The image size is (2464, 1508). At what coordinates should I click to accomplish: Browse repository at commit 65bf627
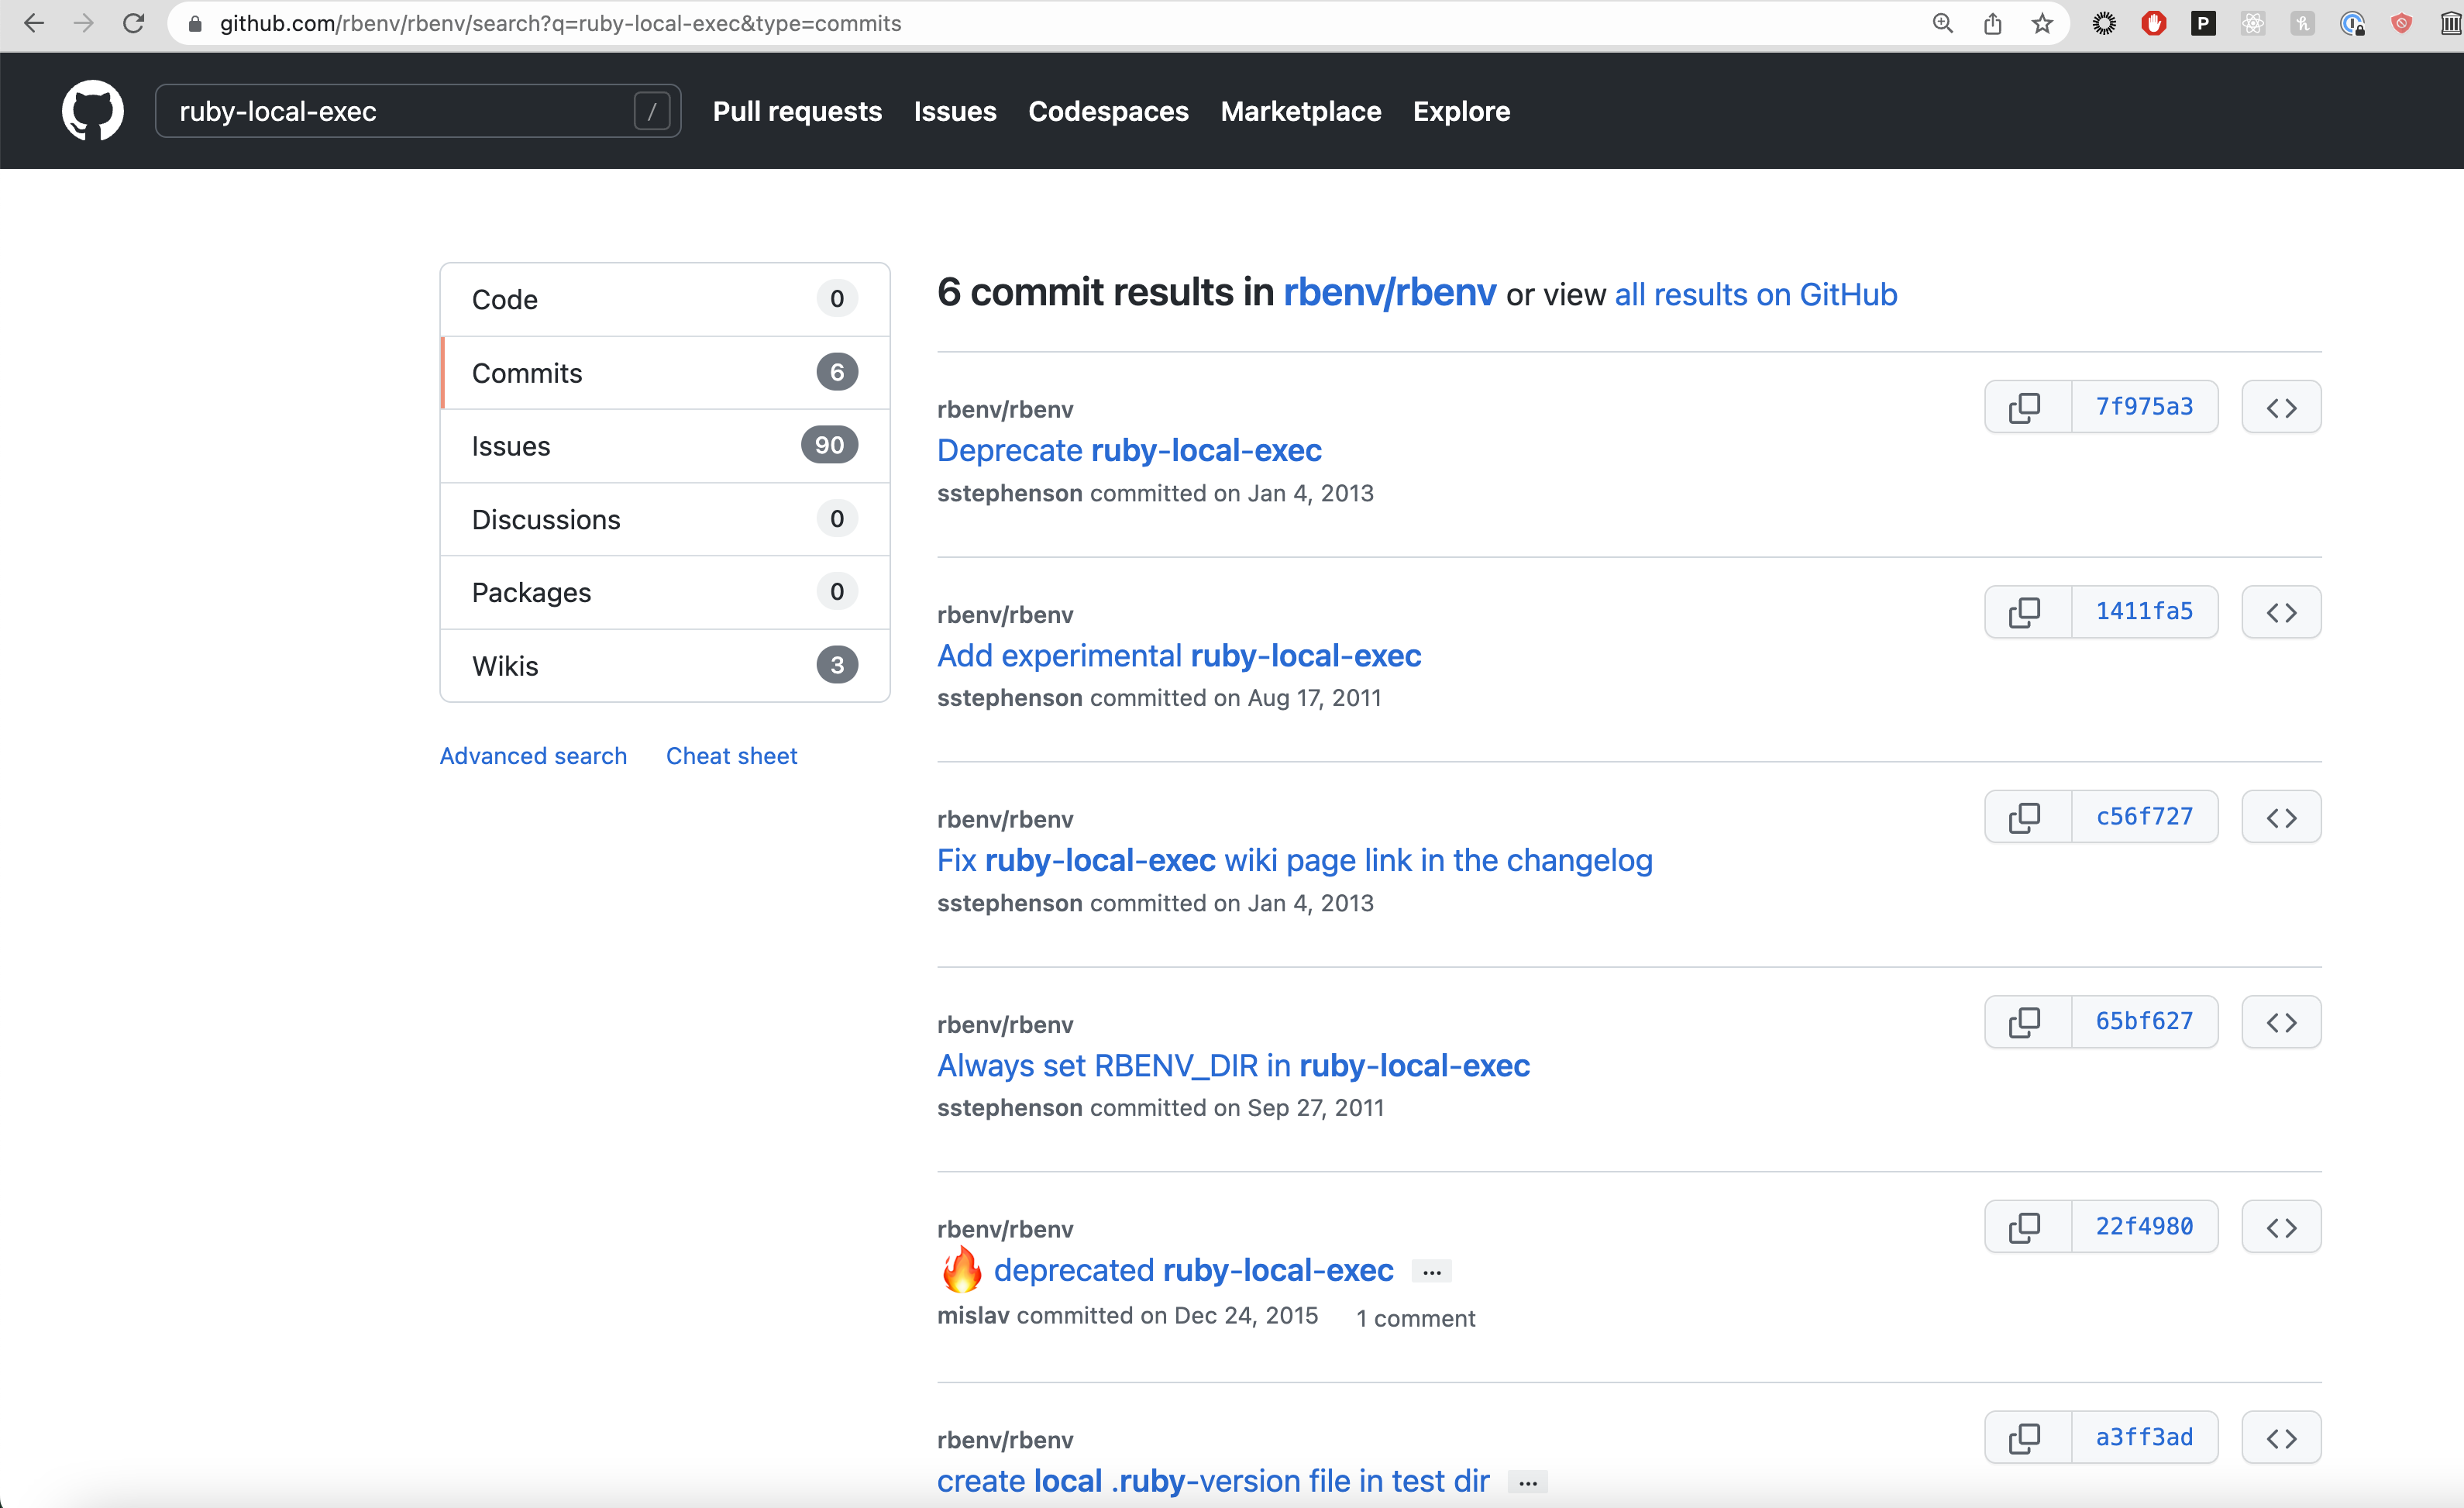(2281, 1022)
